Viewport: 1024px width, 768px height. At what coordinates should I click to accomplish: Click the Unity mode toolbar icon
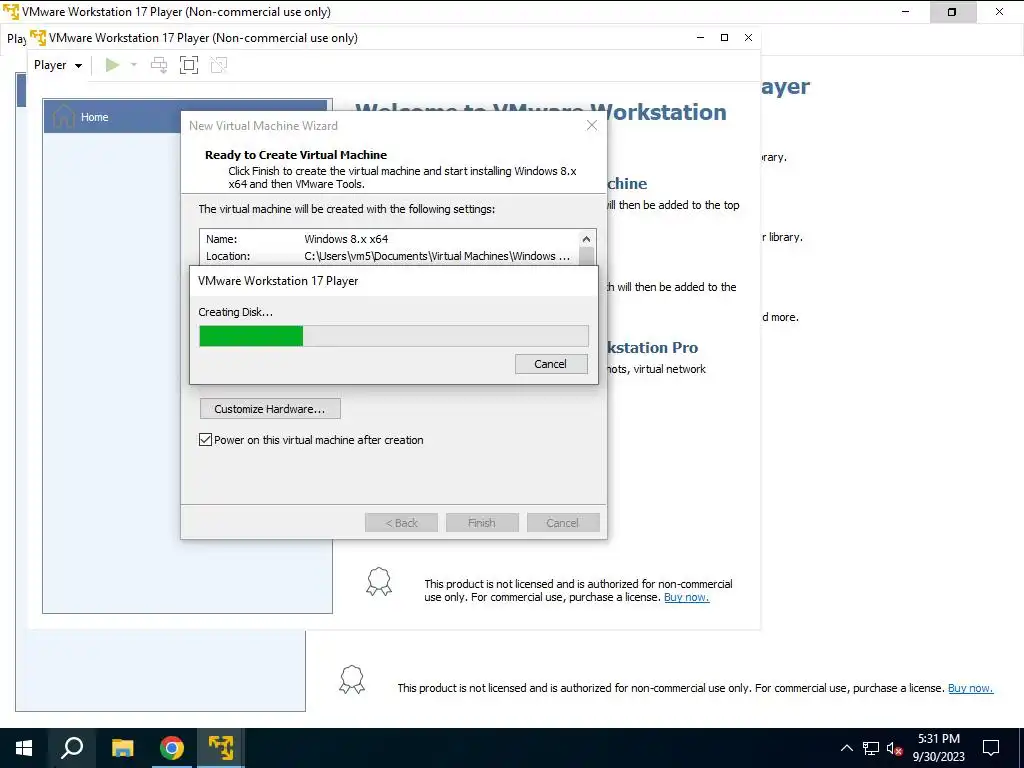(x=219, y=65)
